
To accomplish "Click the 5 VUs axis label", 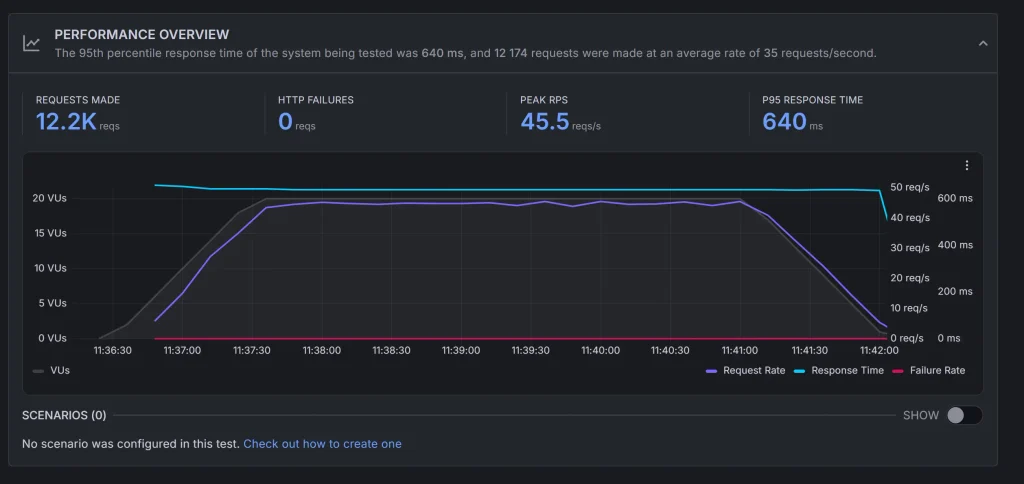I will 52,303.
